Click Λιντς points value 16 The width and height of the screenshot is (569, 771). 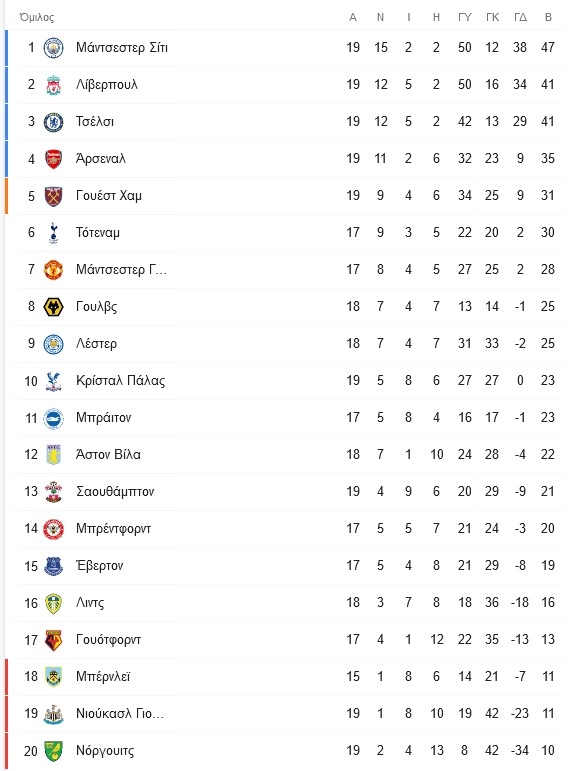[548, 603]
